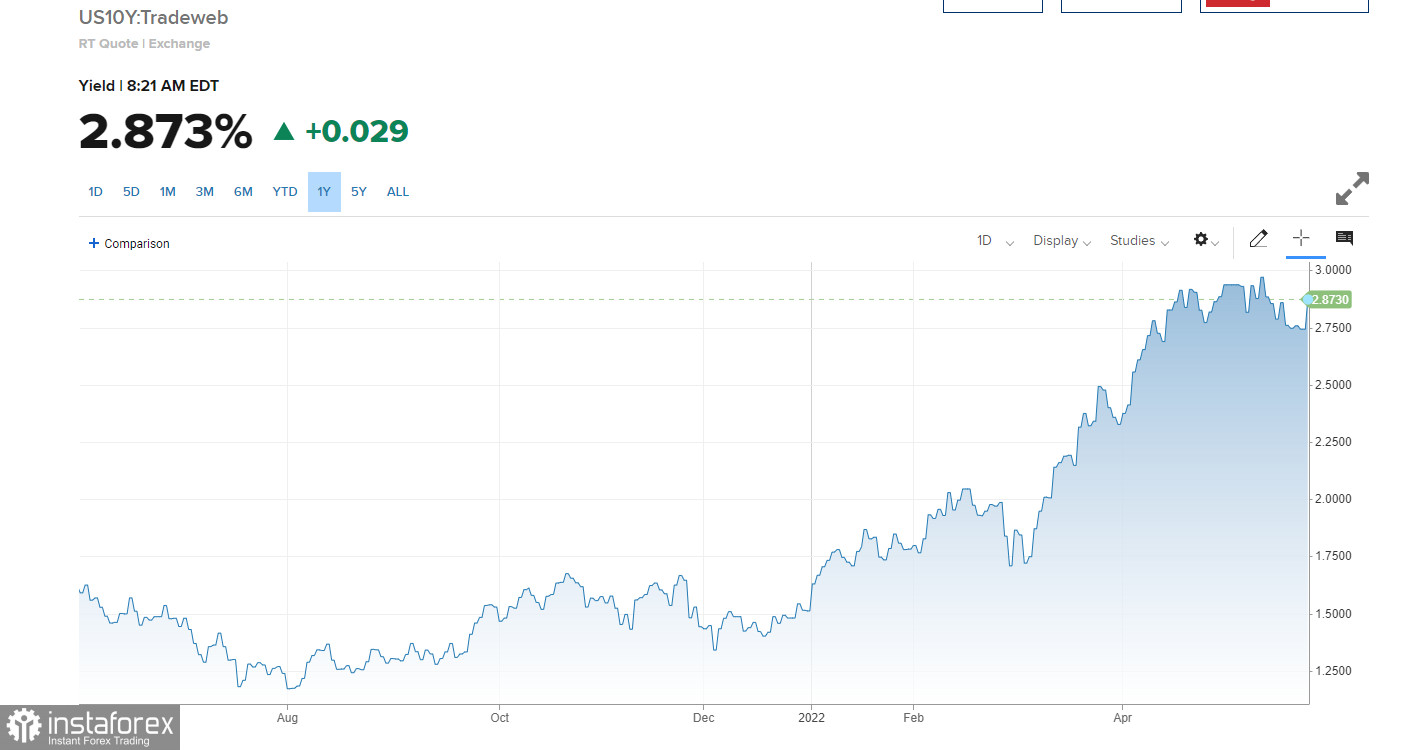Image resolution: width=1409 pixels, height=750 pixels.
Task: Switch to 1M time range
Action: pos(167,192)
